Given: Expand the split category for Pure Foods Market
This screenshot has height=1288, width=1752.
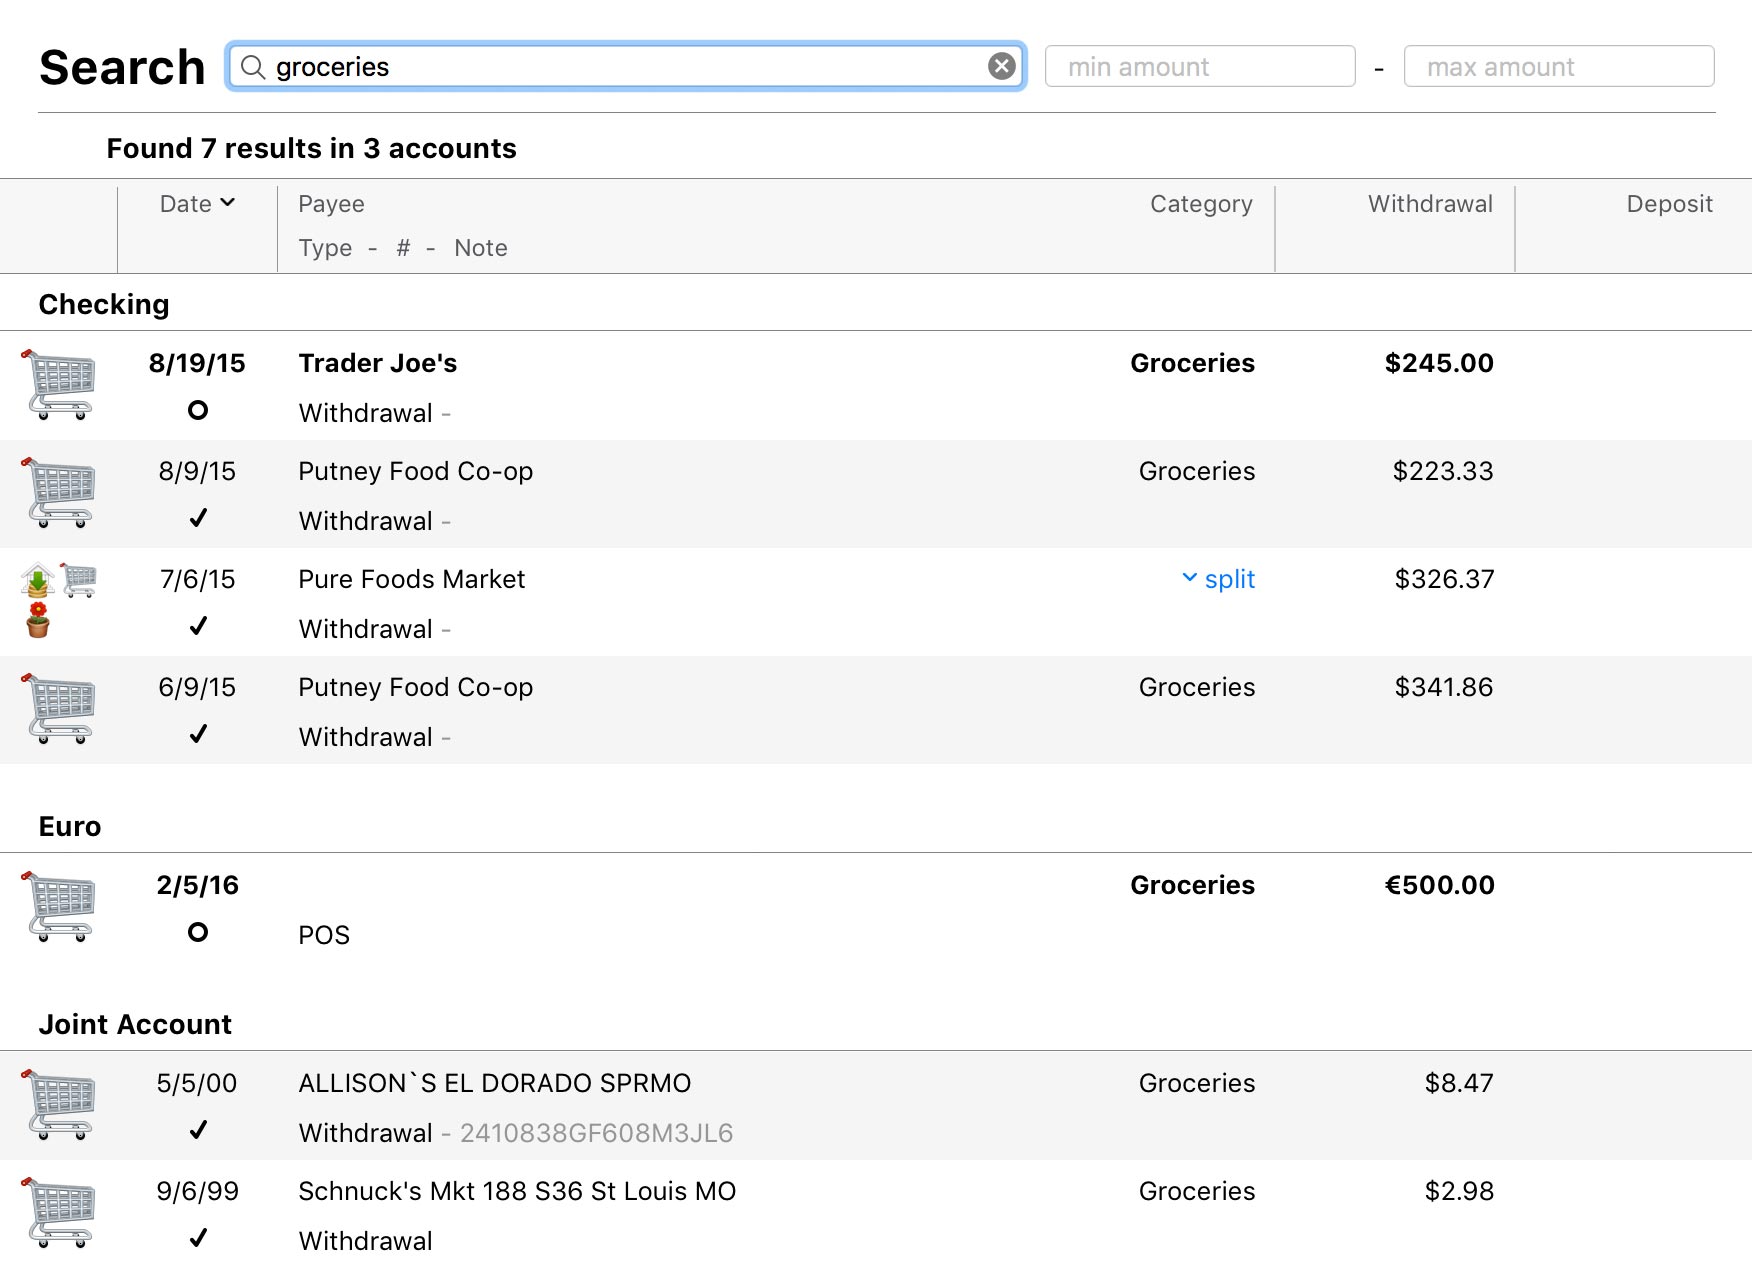Looking at the screenshot, I should [1218, 579].
